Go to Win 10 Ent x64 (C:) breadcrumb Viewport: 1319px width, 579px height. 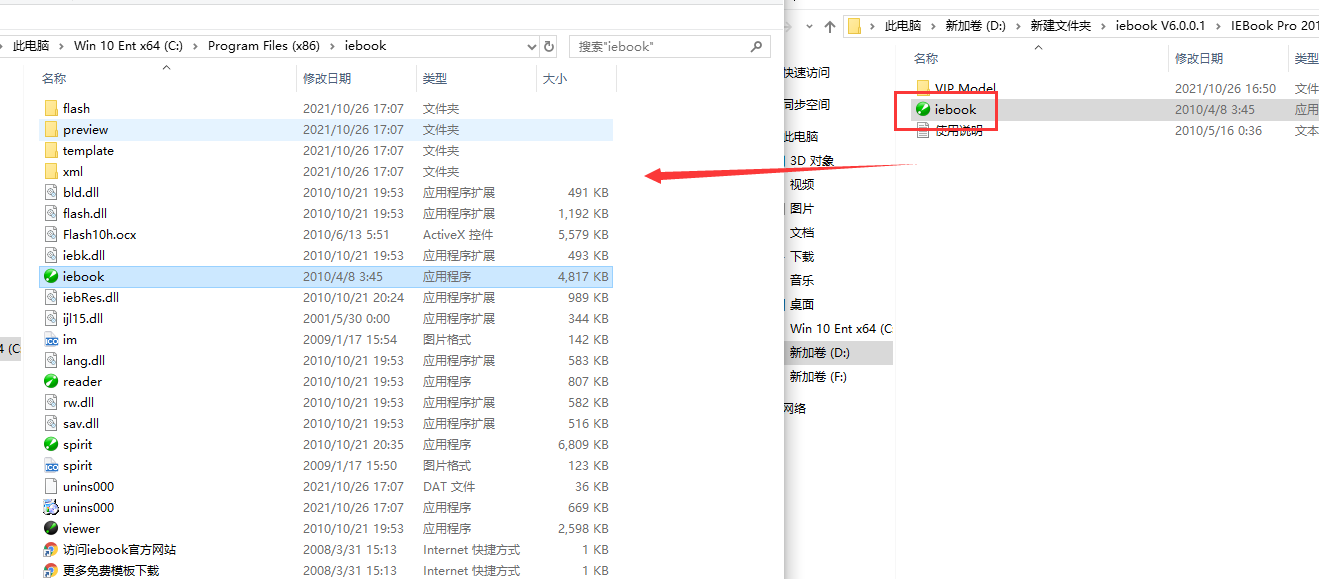(x=128, y=46)
